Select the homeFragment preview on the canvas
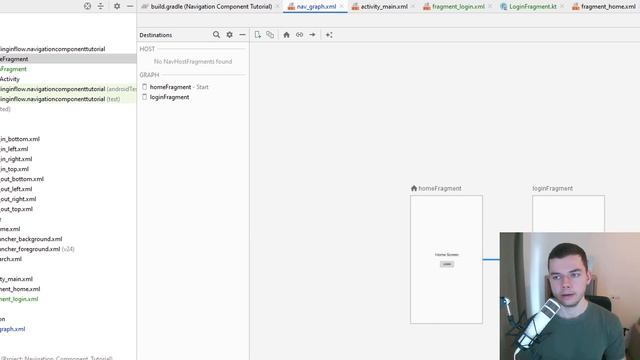640x360 pixels. pos(446,260)
